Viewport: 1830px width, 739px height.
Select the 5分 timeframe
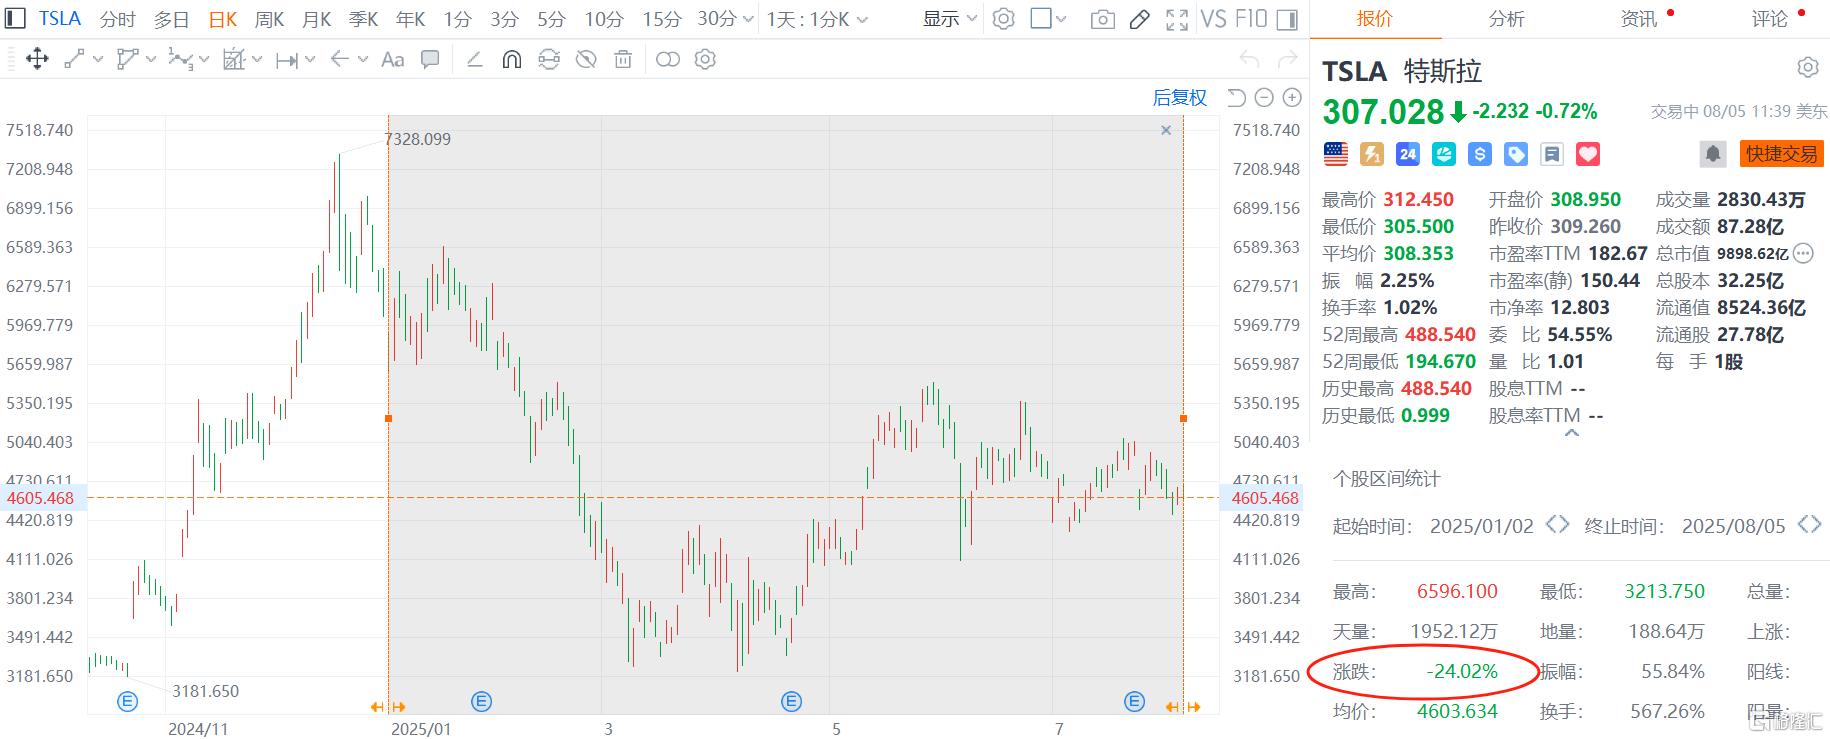click(x=551, y=19)
